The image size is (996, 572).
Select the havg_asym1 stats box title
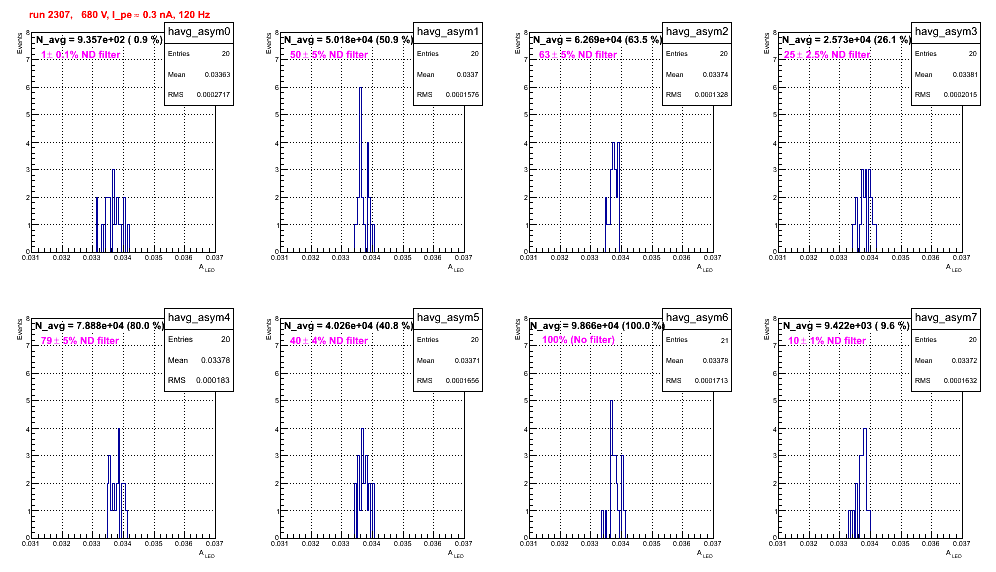pos(448,32)
